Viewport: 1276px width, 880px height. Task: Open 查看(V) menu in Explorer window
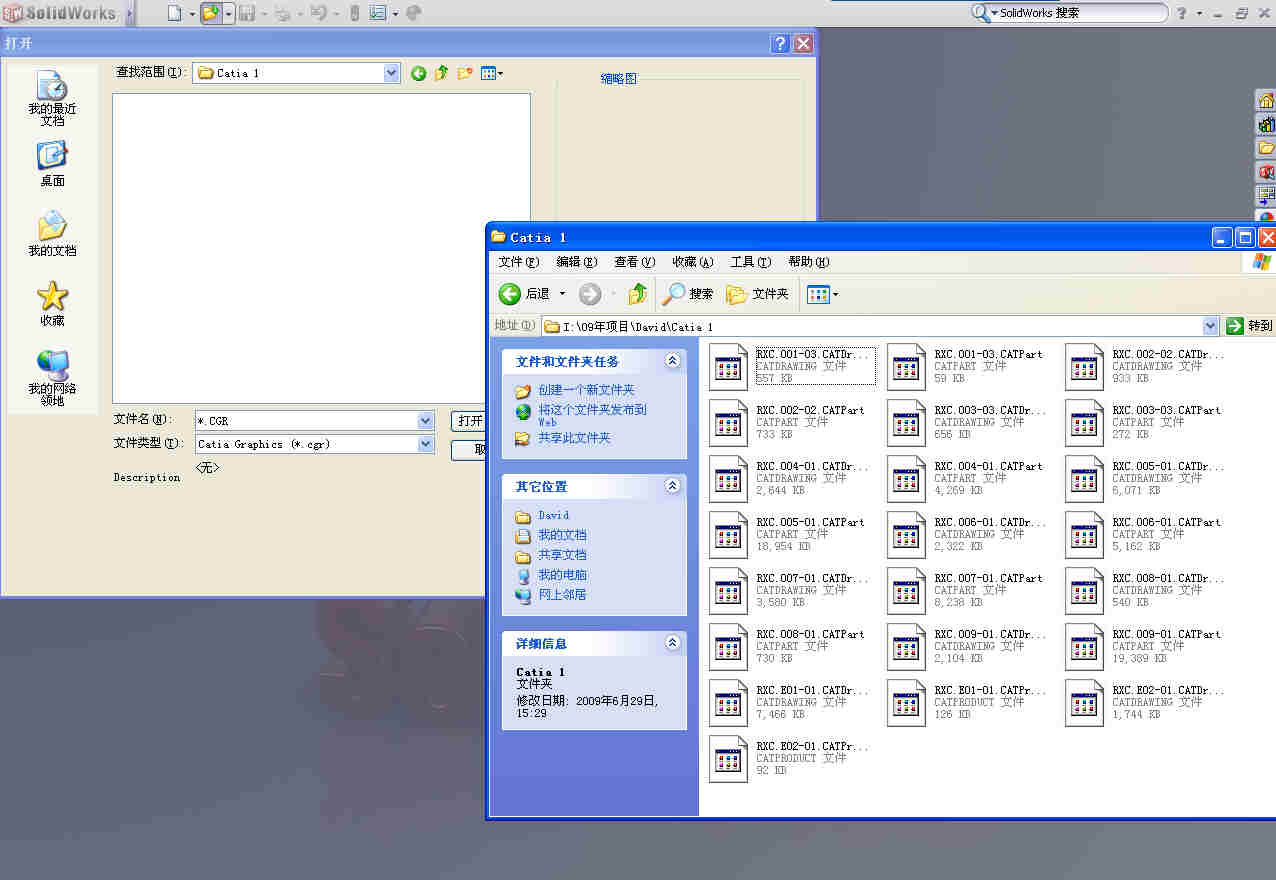click(x=634, y=262)
